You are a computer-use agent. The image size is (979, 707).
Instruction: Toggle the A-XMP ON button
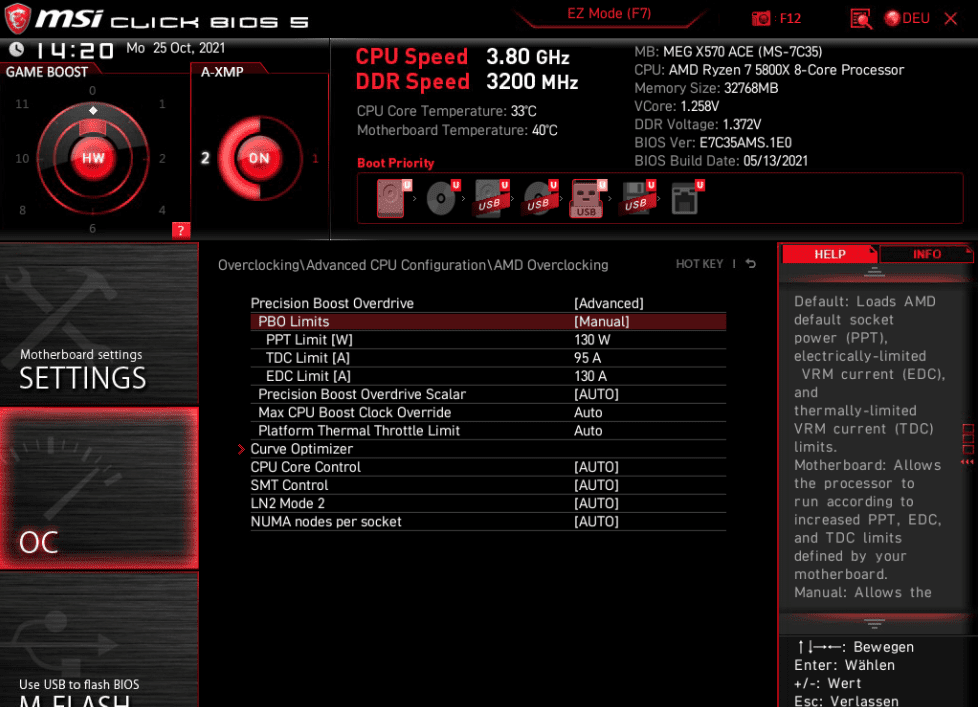[x=258, y=158]
